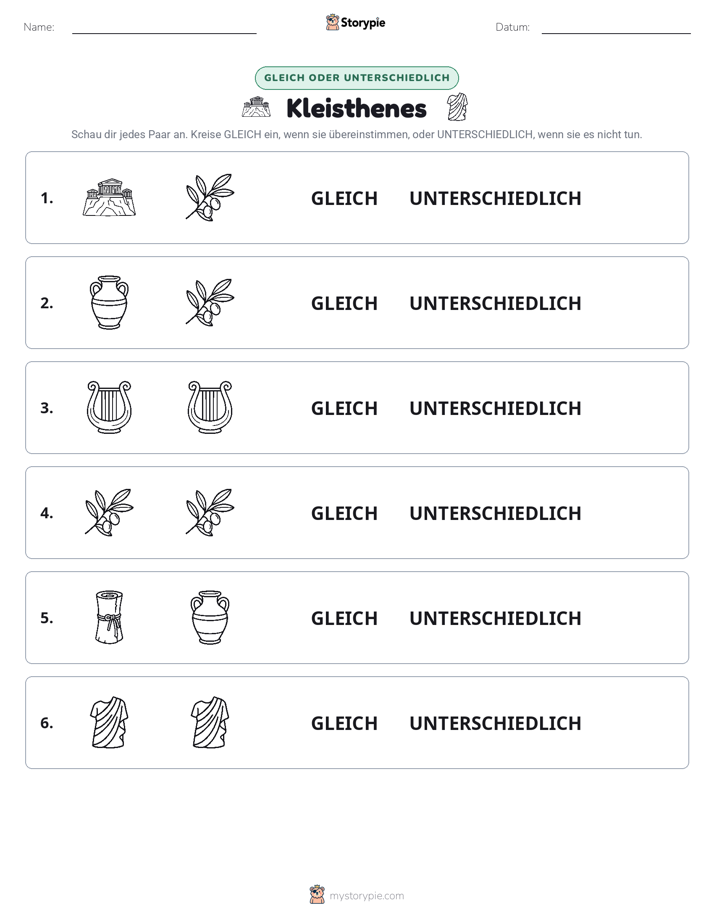
Task: Select UNTERSCHIEDLICH for pair 2
Action: click(x=495, y=303)
